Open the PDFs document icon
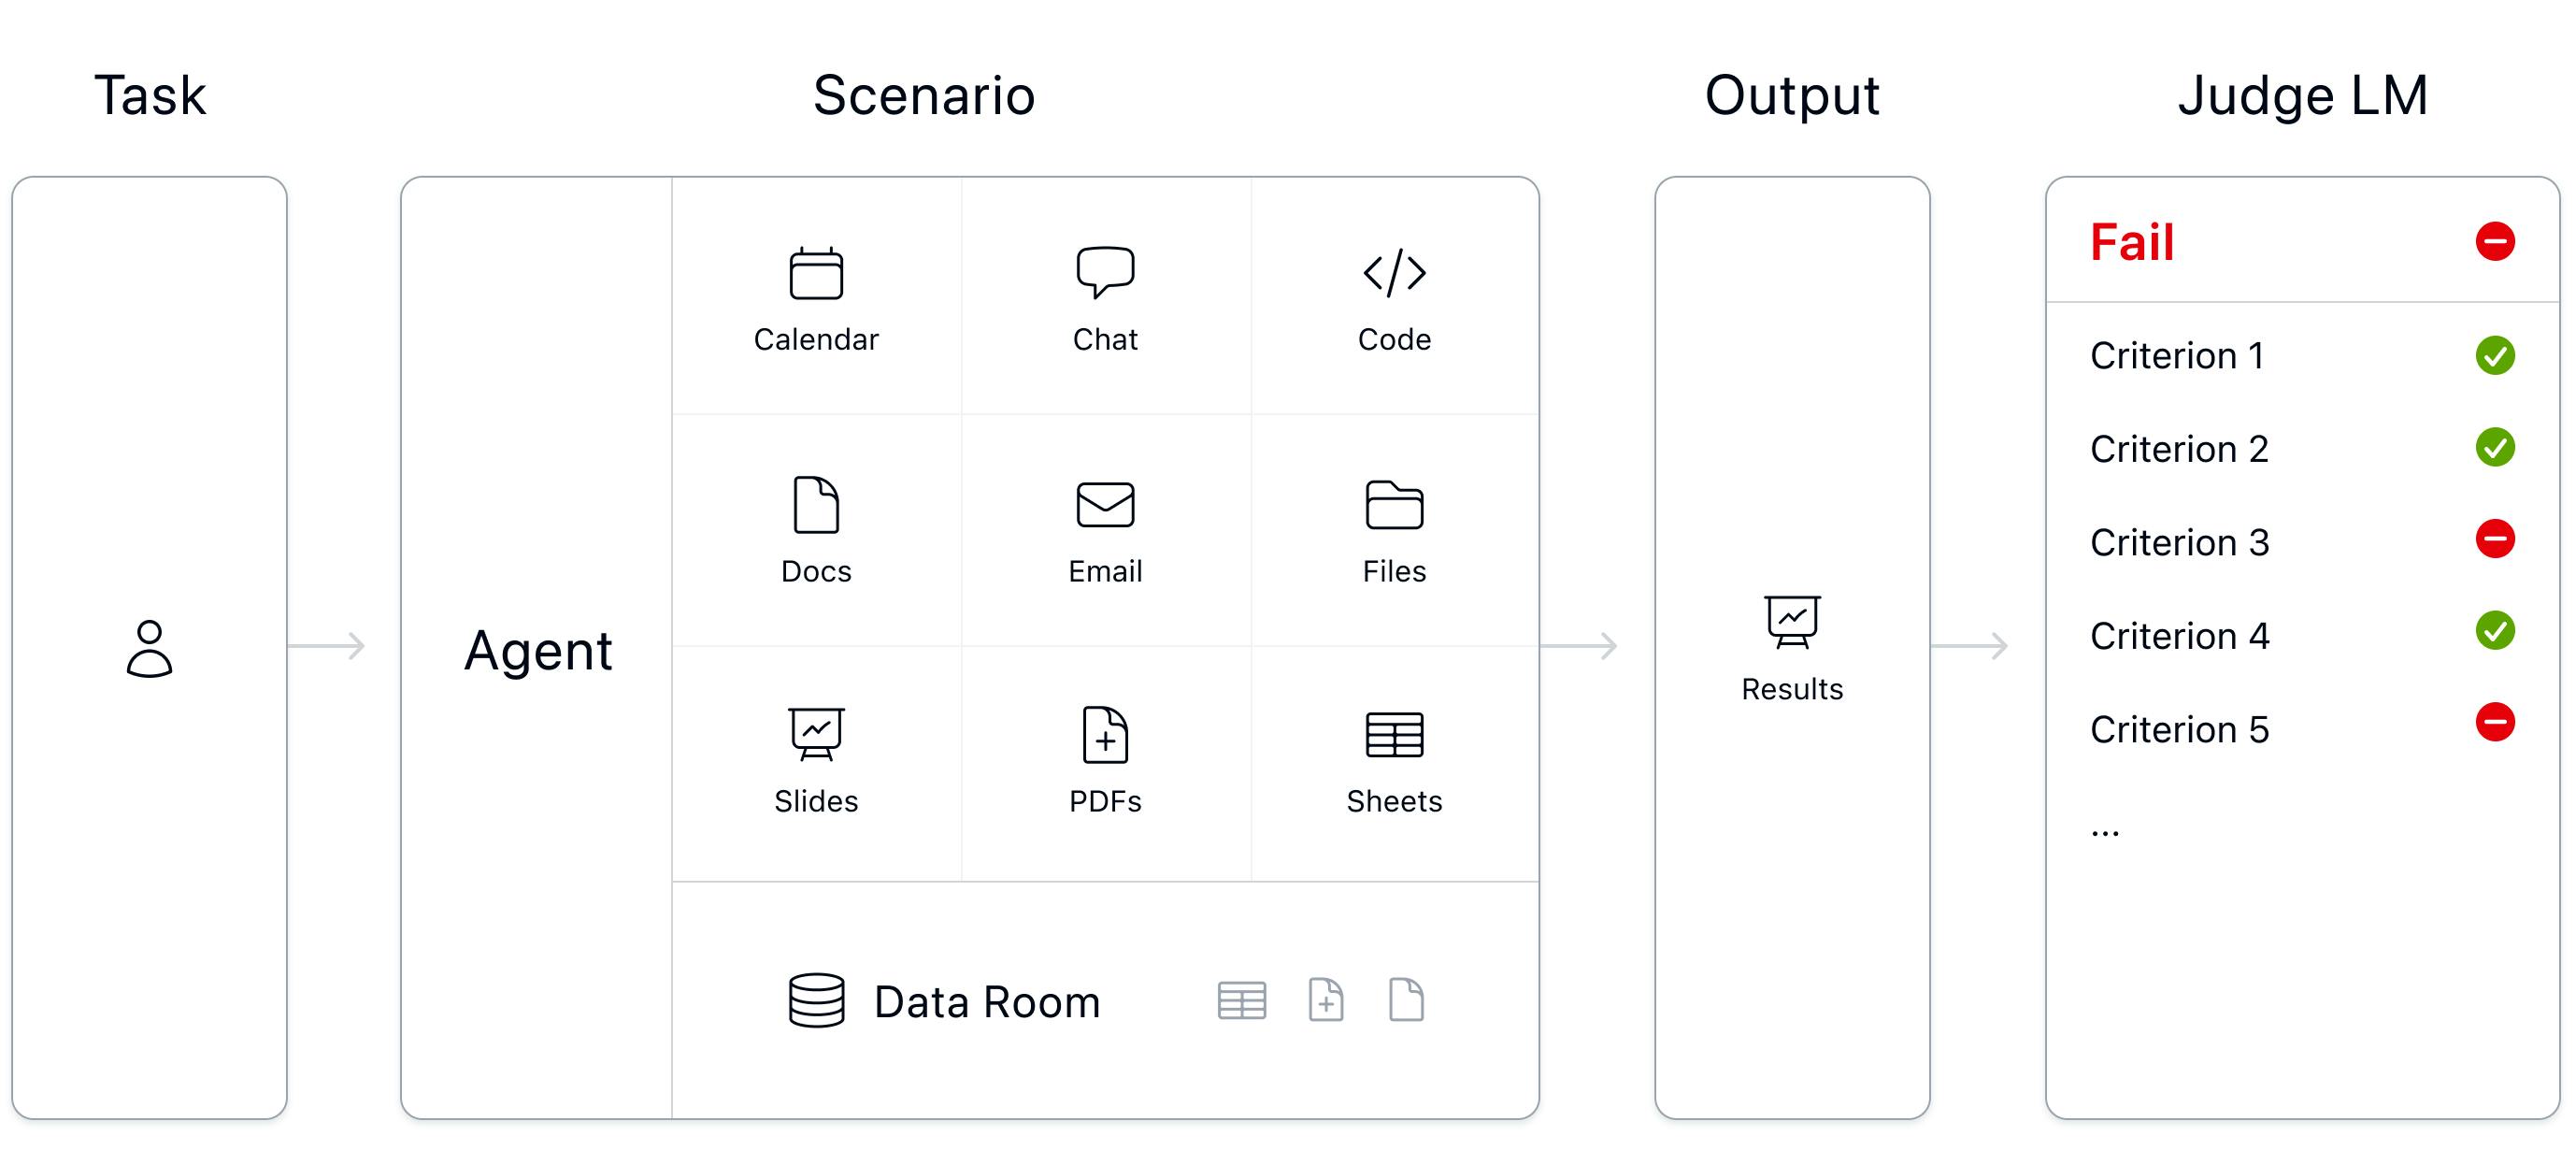Viewport: 2576px width, 1150px height. pyautogui.click(x=1105, y=735)
